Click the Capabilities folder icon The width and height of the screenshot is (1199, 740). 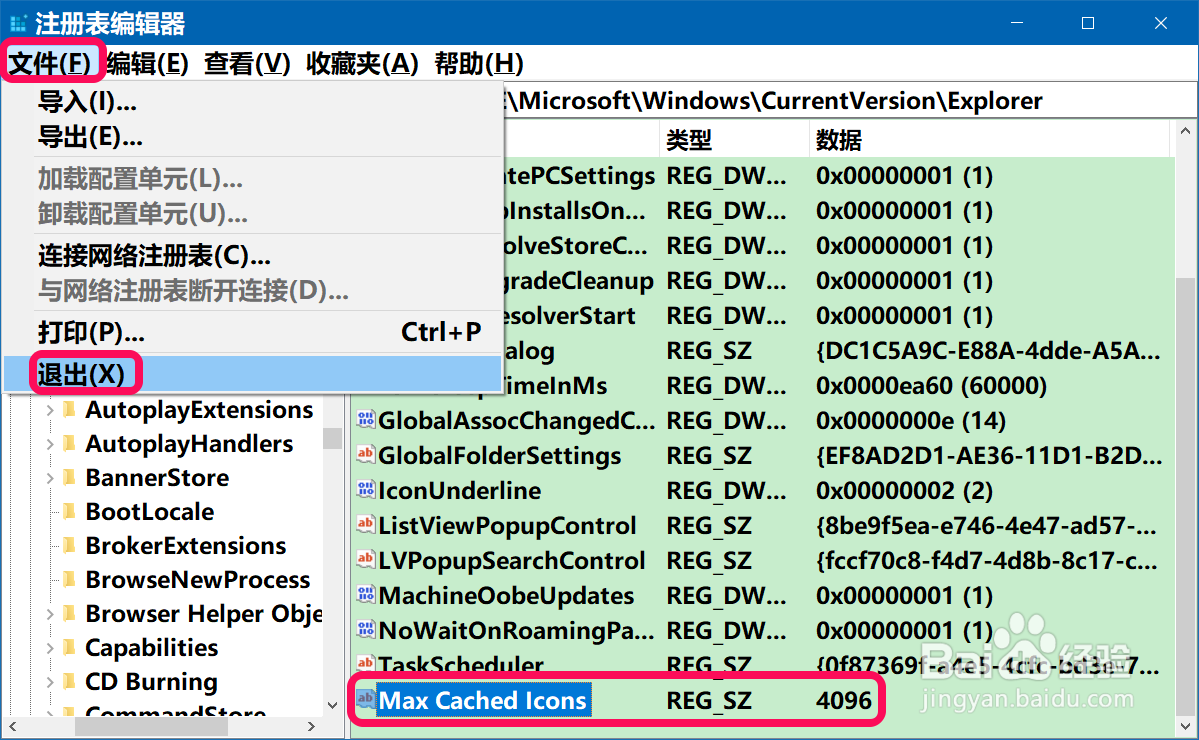[69, 648]
